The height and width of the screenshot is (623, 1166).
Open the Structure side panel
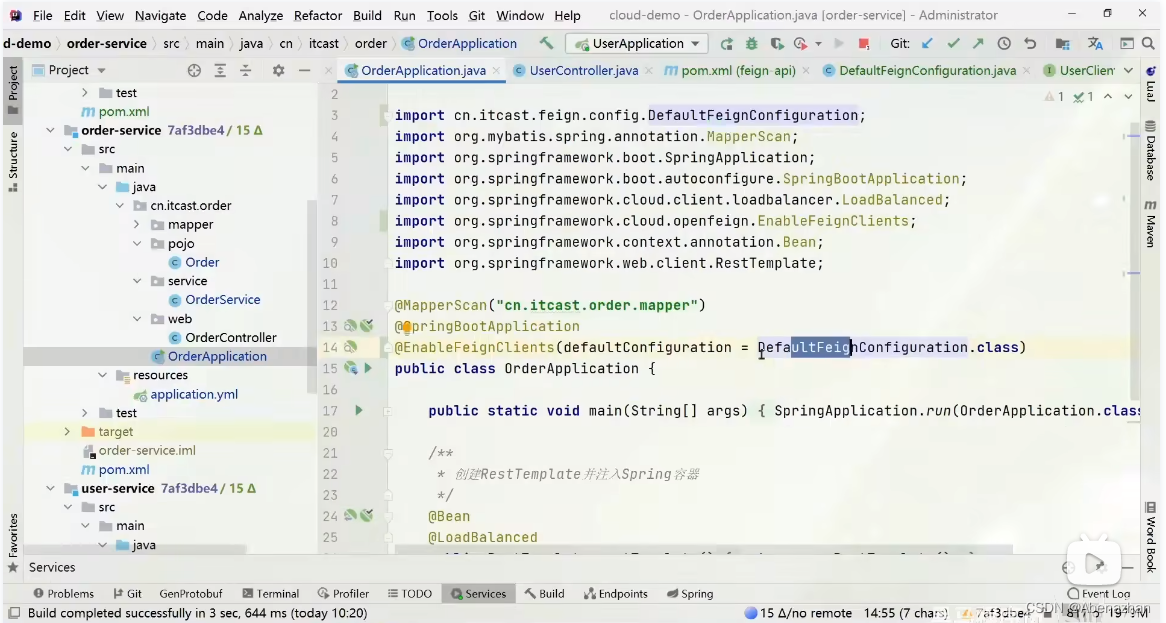[13, 161]
